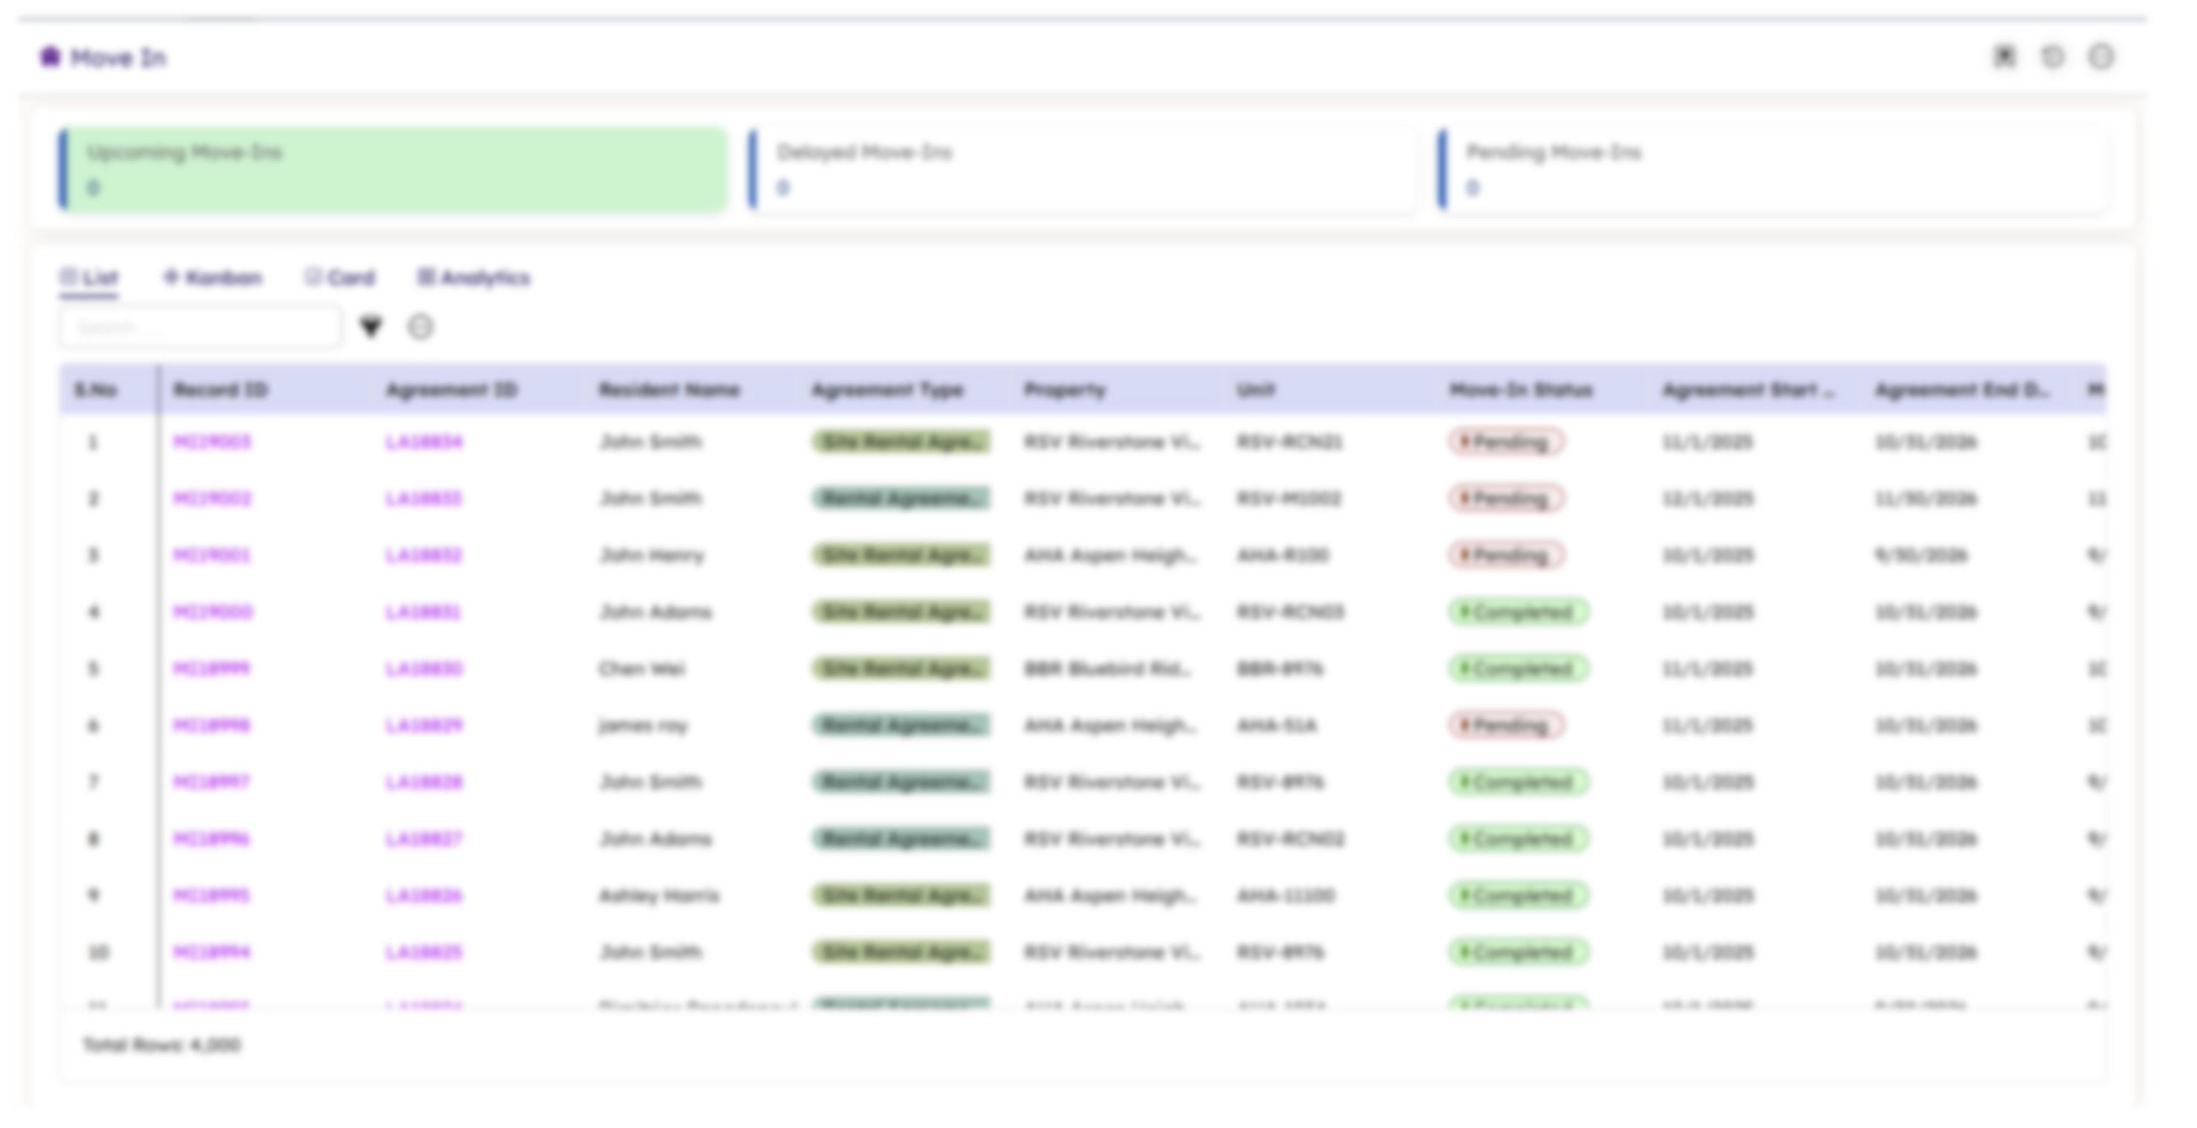Open the Record ID link in row 1
Image resolution: width=2197 pixels, height=1128 pixels.
coord(212,442)
